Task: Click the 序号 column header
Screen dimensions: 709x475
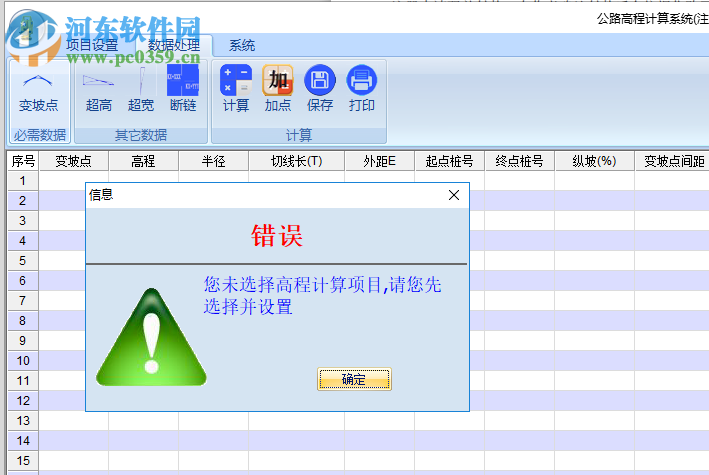Action: pos(23,161)
